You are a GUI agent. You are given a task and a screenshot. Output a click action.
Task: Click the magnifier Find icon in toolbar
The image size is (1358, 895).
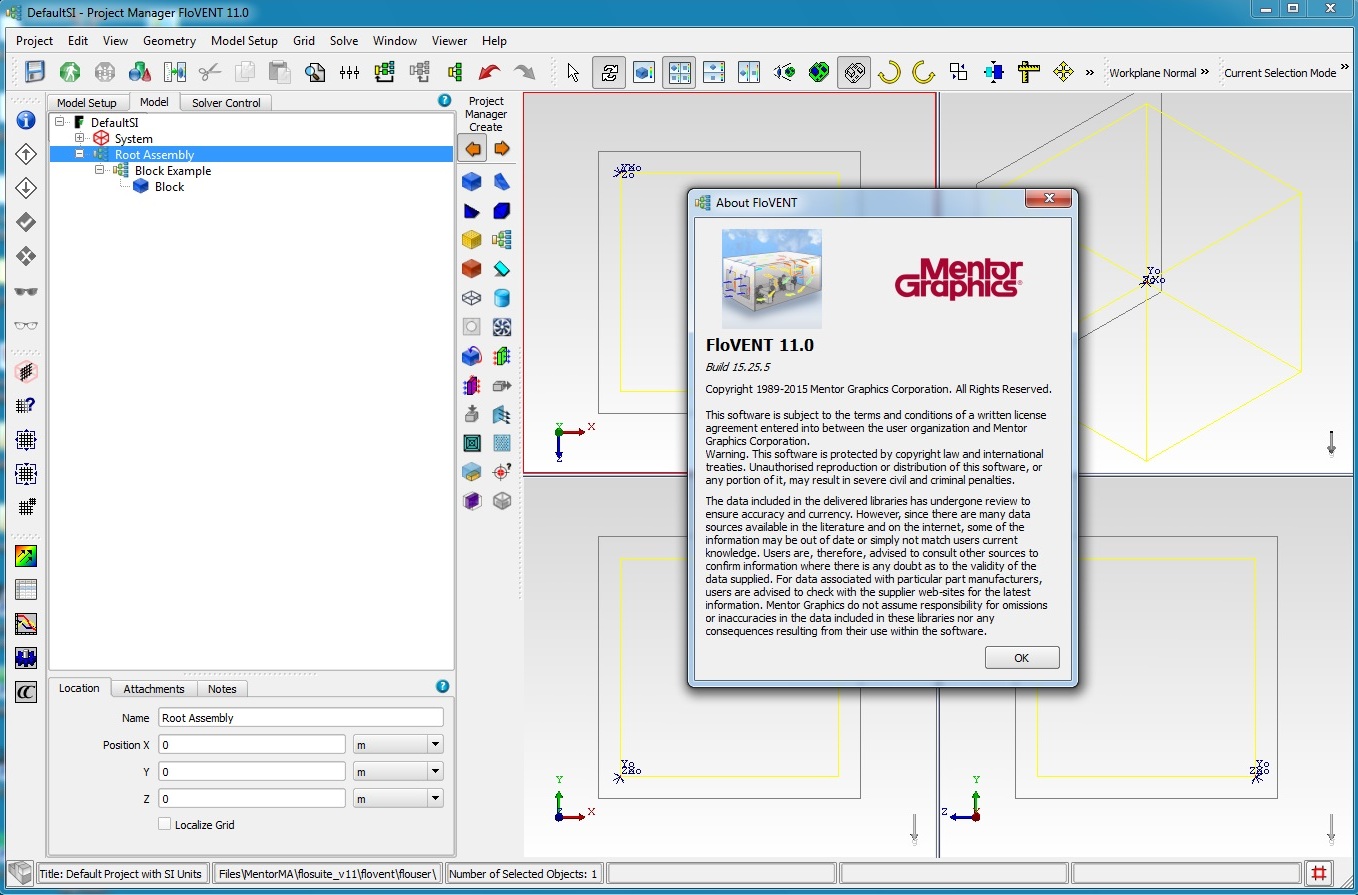(x=315, y=72)
